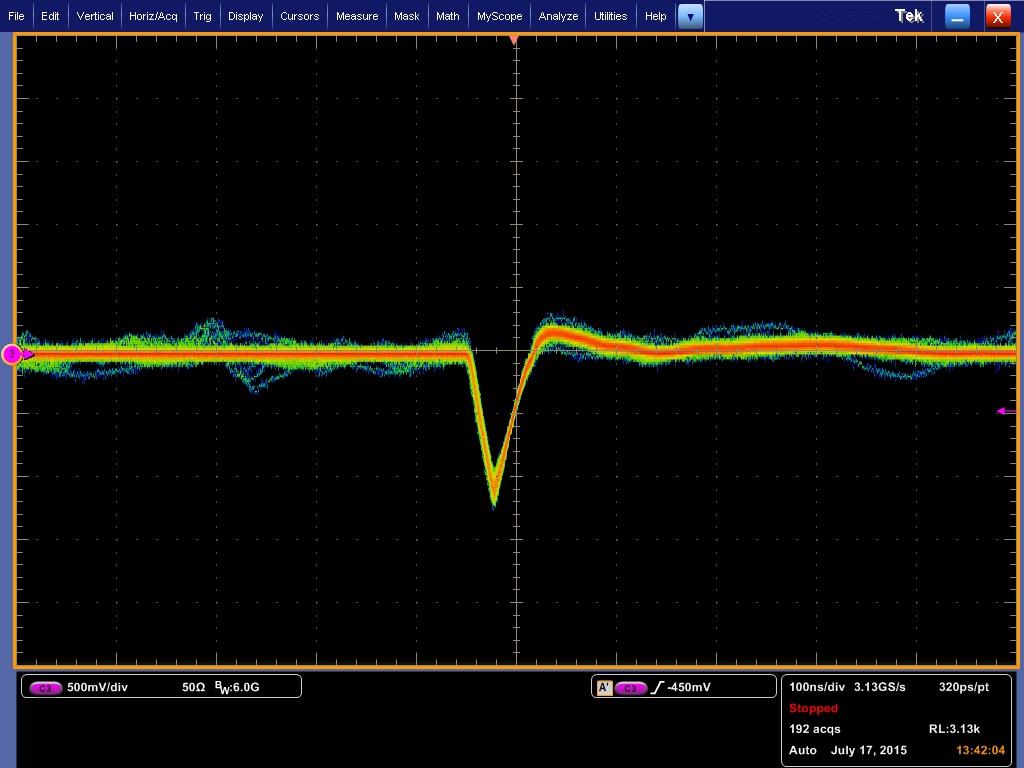1024x768 pixels.
Task: Click the magenta trigger level arrow
Action: (1004, 411)
